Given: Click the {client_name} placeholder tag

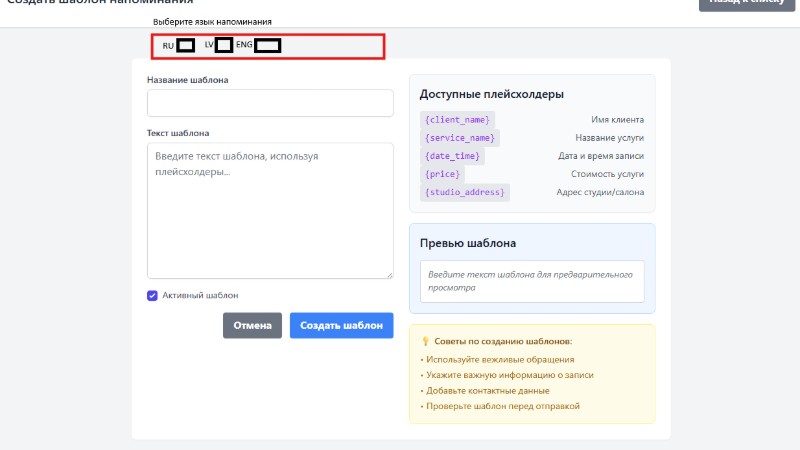Looking at the screenshot, I should coord(458,120).
